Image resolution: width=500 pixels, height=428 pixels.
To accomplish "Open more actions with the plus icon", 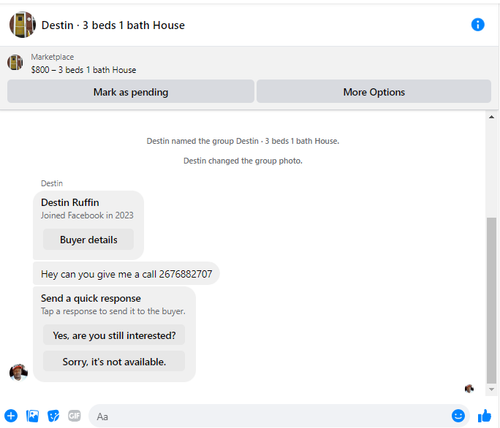I will [11, 416].
